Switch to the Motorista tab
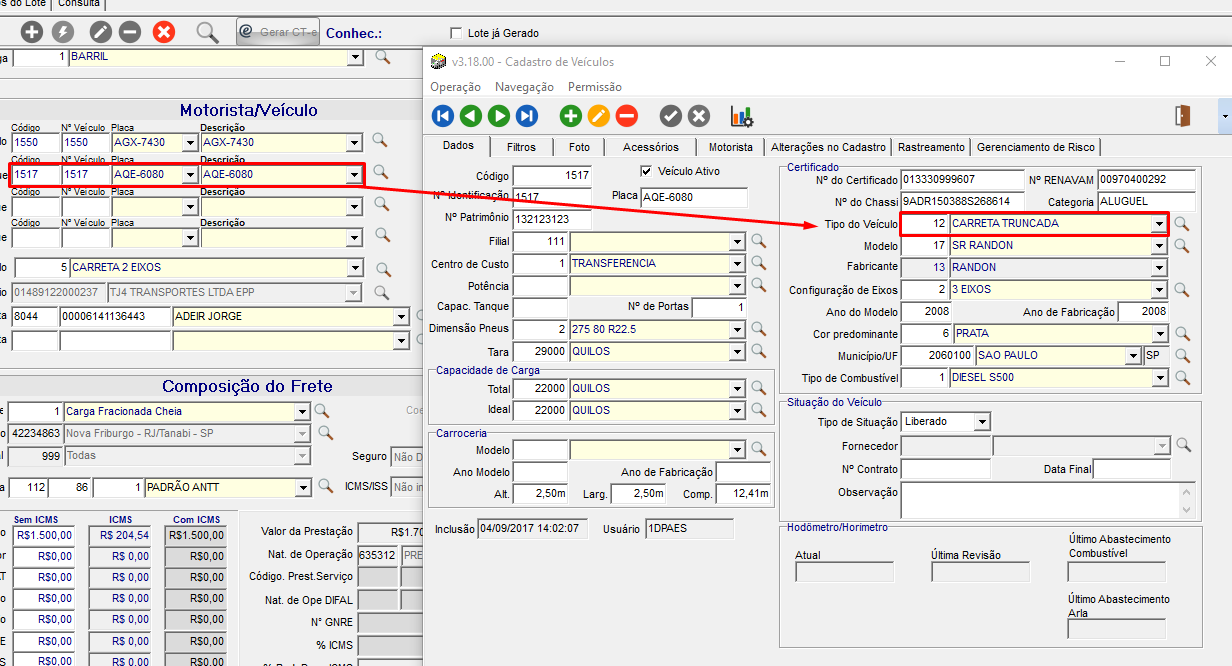This screenshot has height=666, width=1232. [730, 147]
